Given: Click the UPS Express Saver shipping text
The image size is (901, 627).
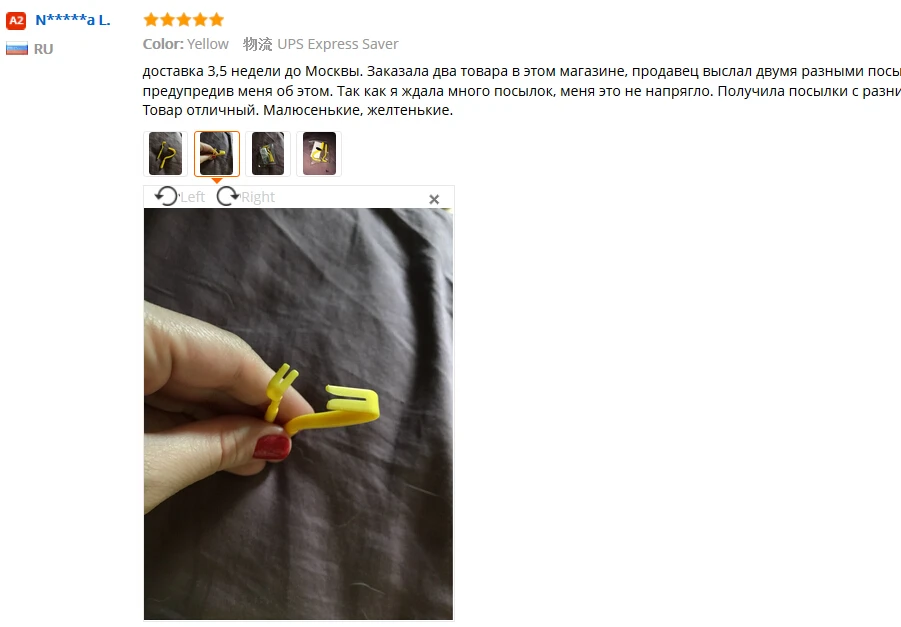Looking at the screenshot, I should pyautogui.click(x=338, y=44).
